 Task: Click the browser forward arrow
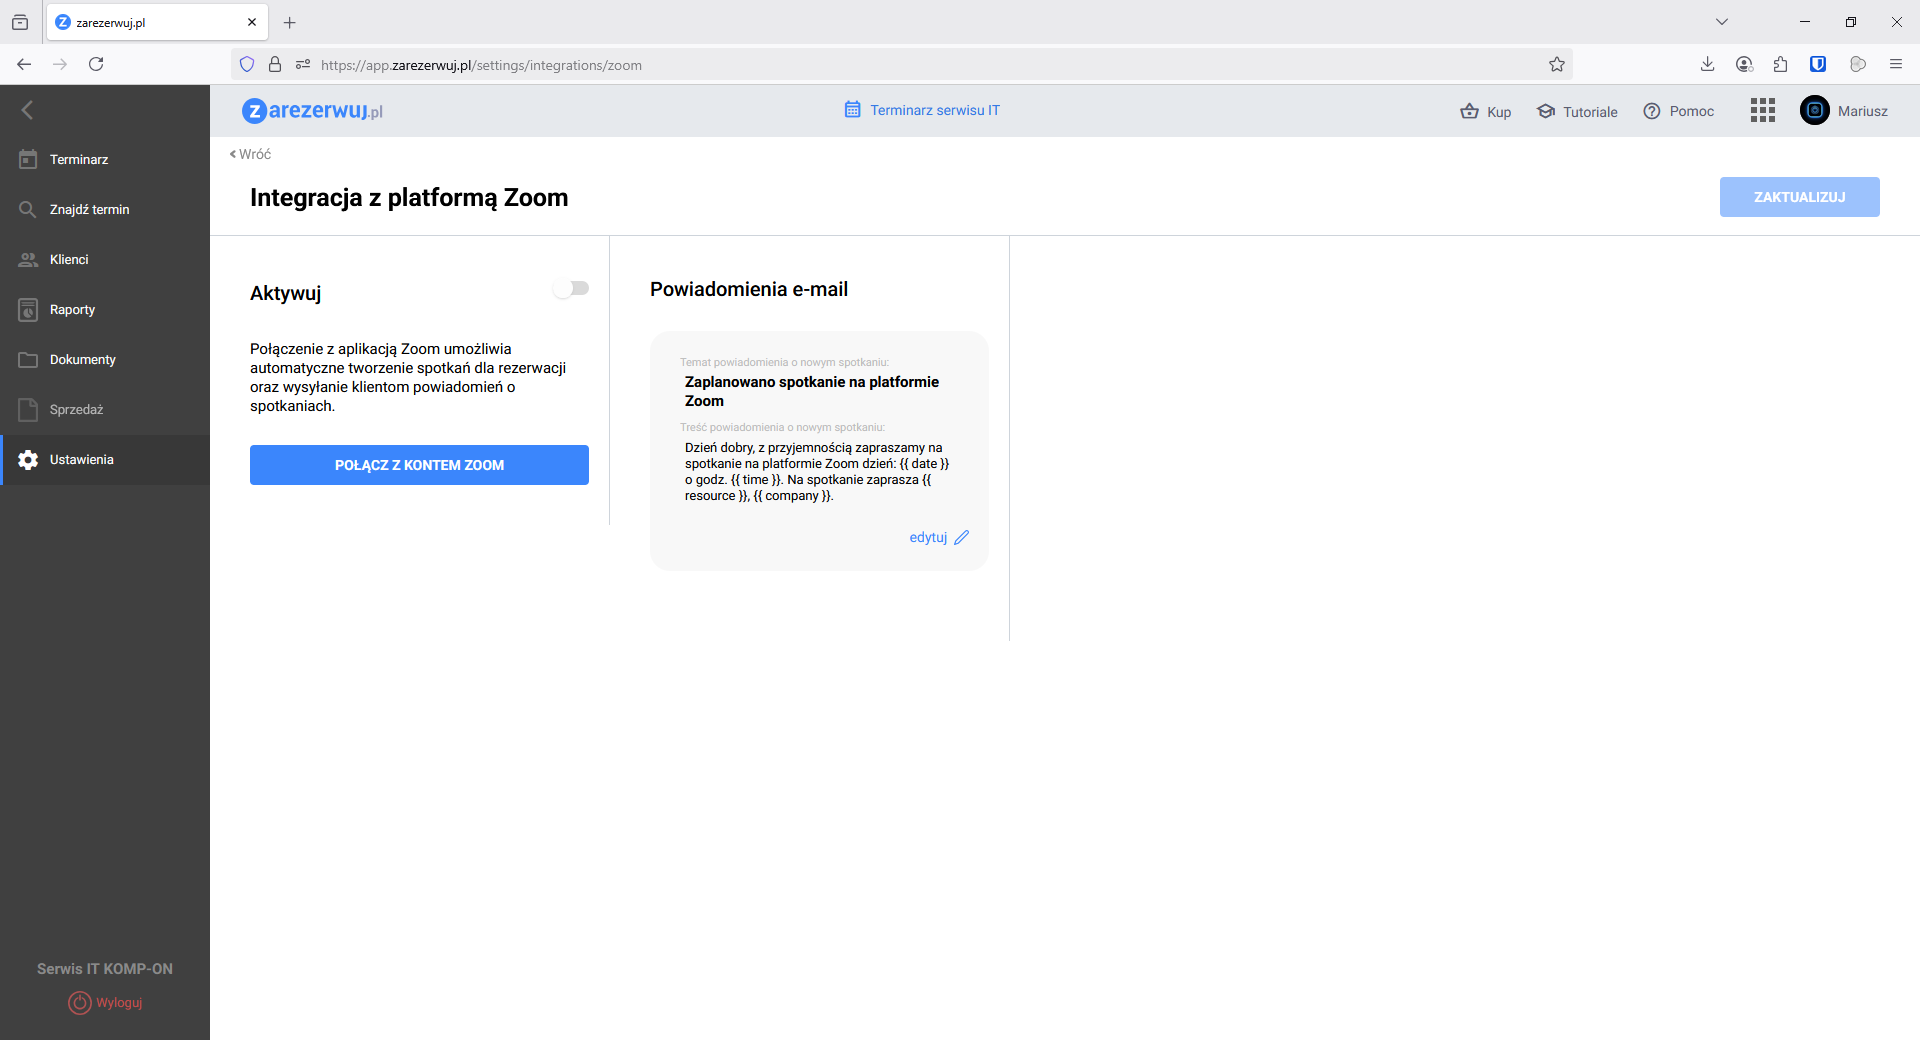[x=60, y=64]
